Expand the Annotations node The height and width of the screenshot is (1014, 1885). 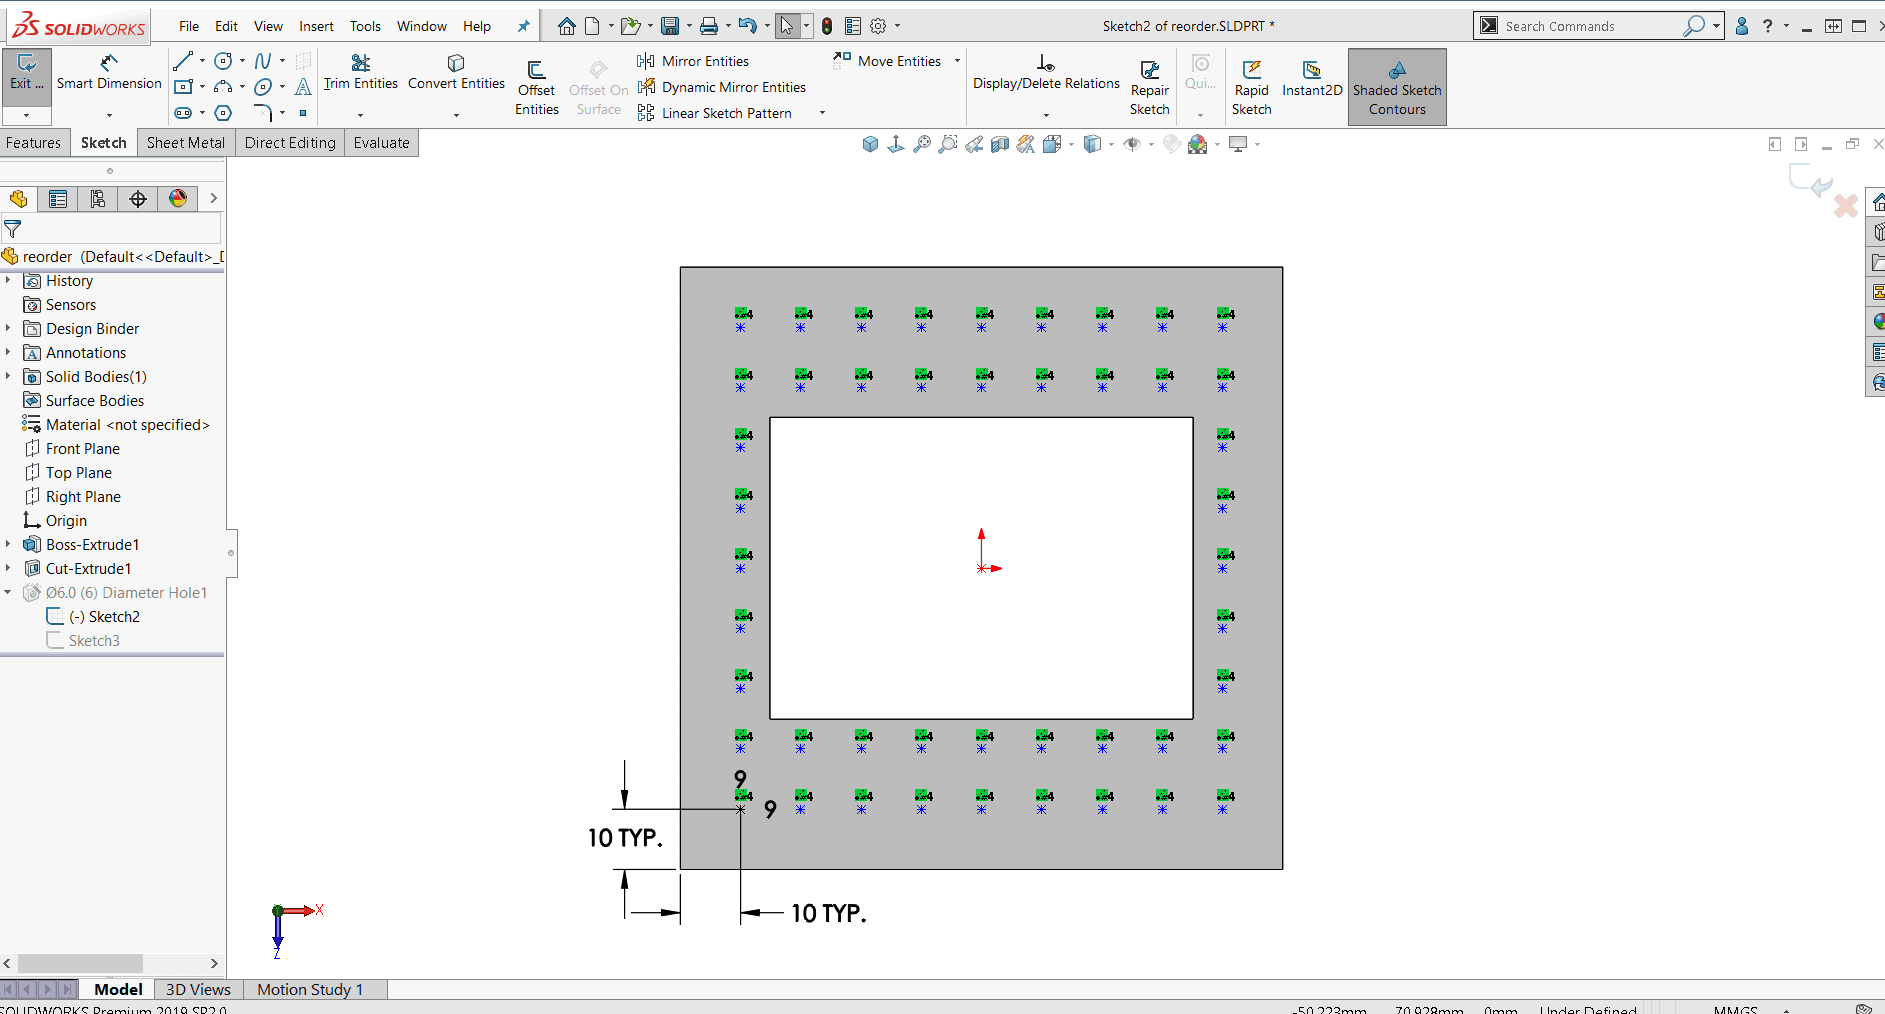pos(8,353)
